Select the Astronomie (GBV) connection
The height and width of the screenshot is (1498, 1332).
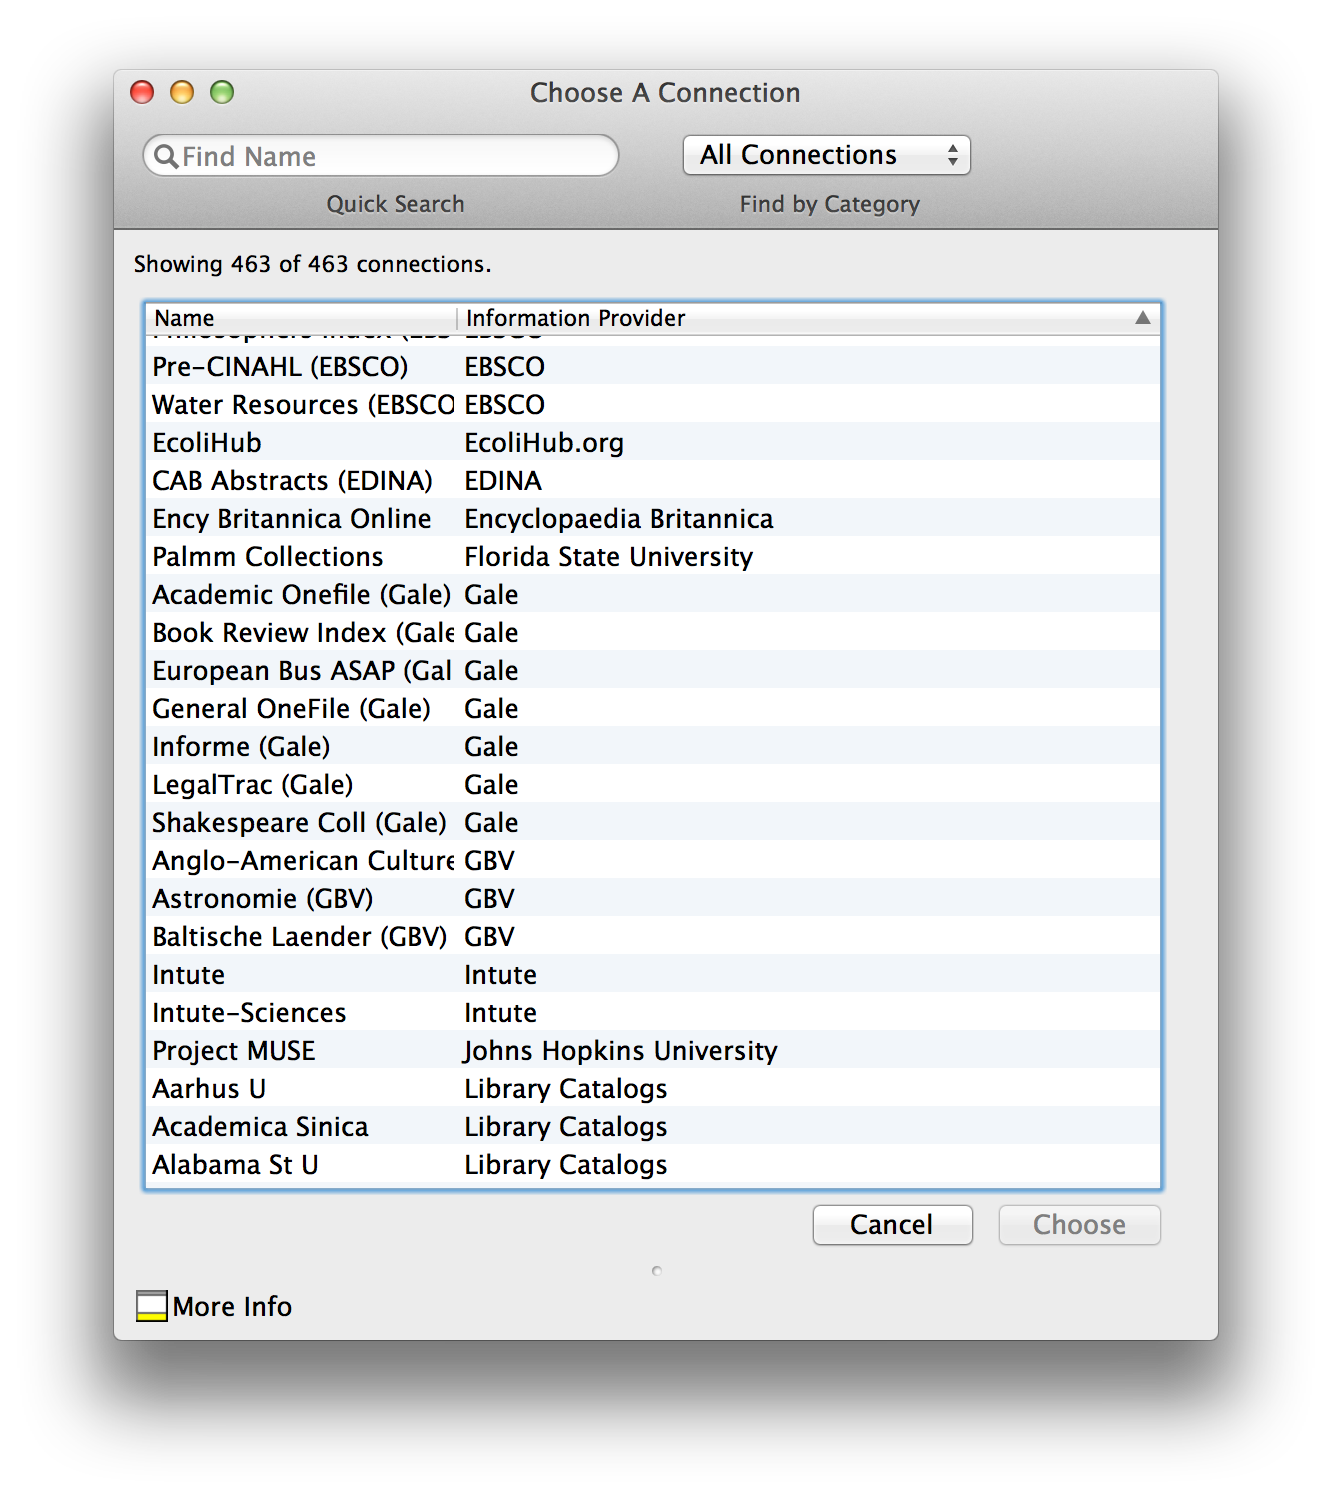[653, 898]
